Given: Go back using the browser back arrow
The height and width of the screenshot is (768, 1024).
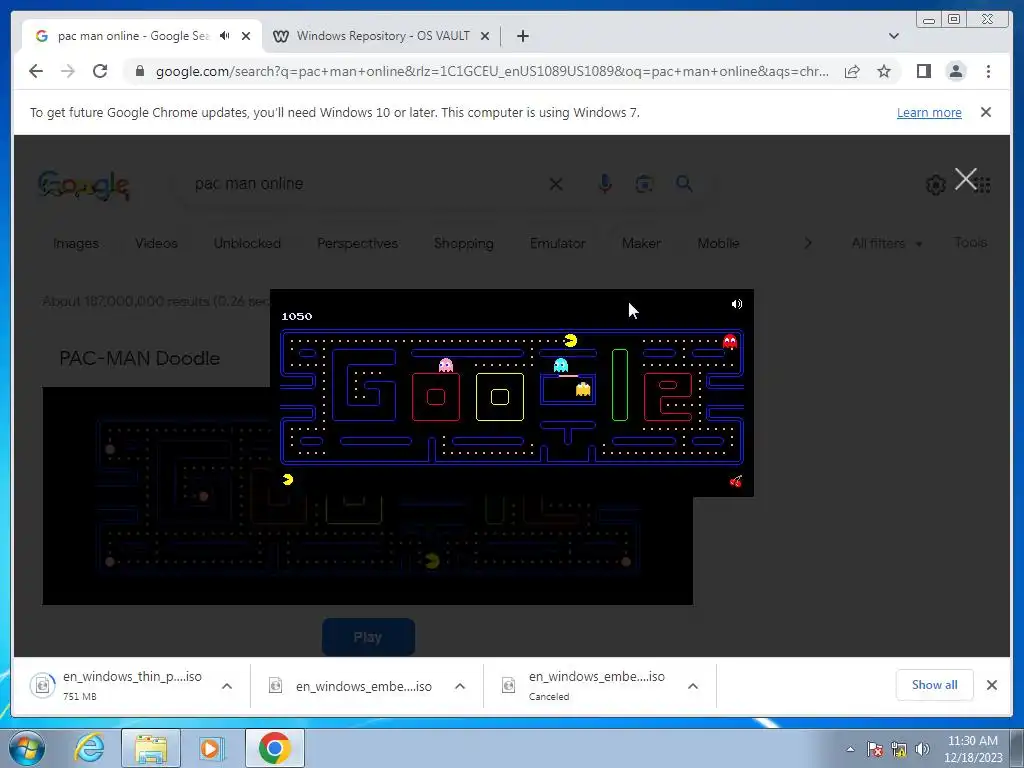Looking at the screenshot, I should pyautogui.click(x=36, y=71).
